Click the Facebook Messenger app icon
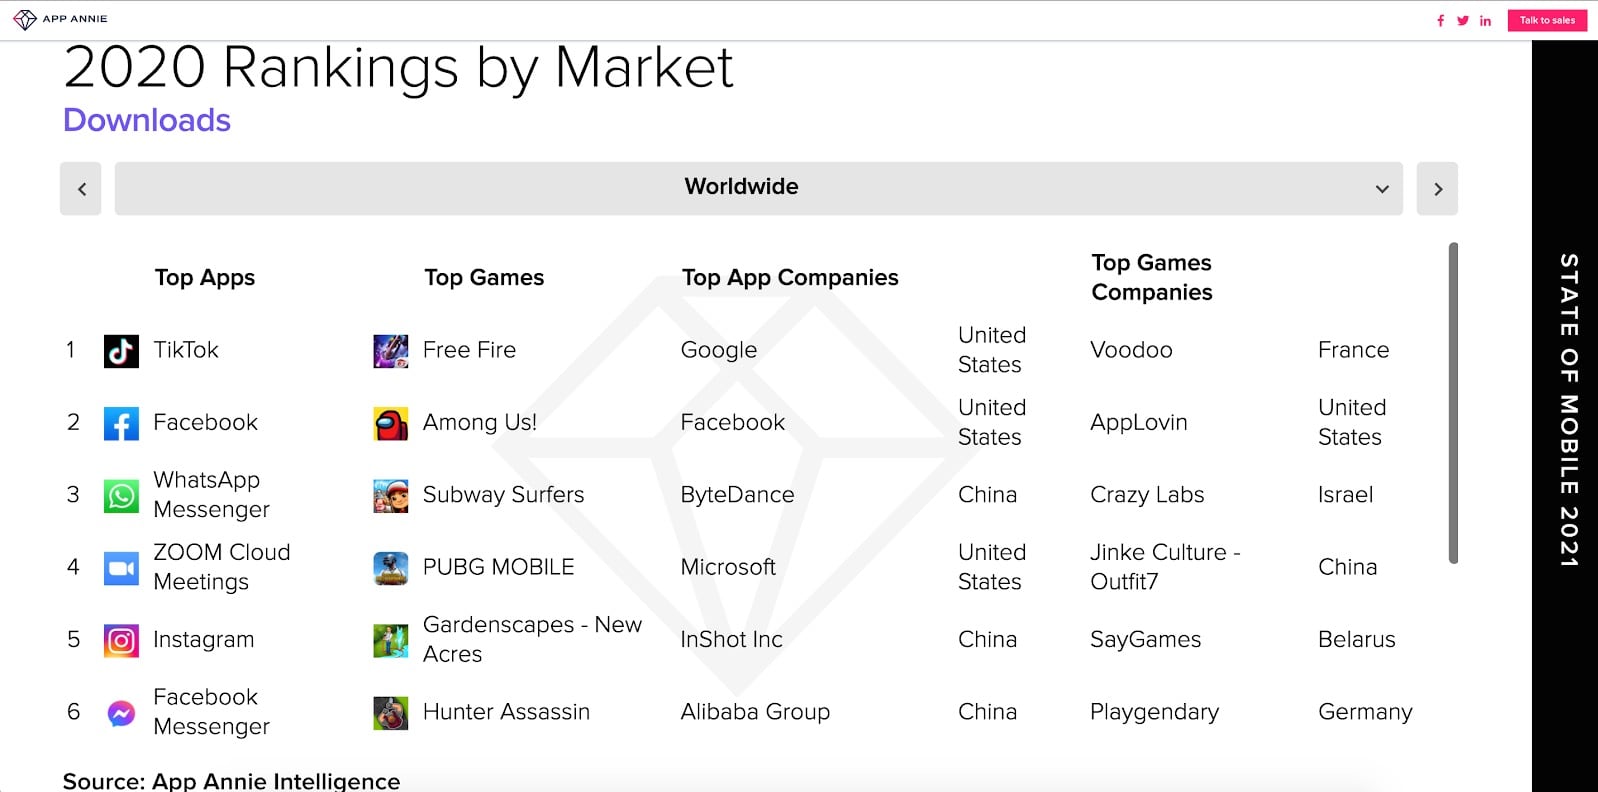Image resolution: width=1598 pixels, height=792 pixels. coord(121,713)
